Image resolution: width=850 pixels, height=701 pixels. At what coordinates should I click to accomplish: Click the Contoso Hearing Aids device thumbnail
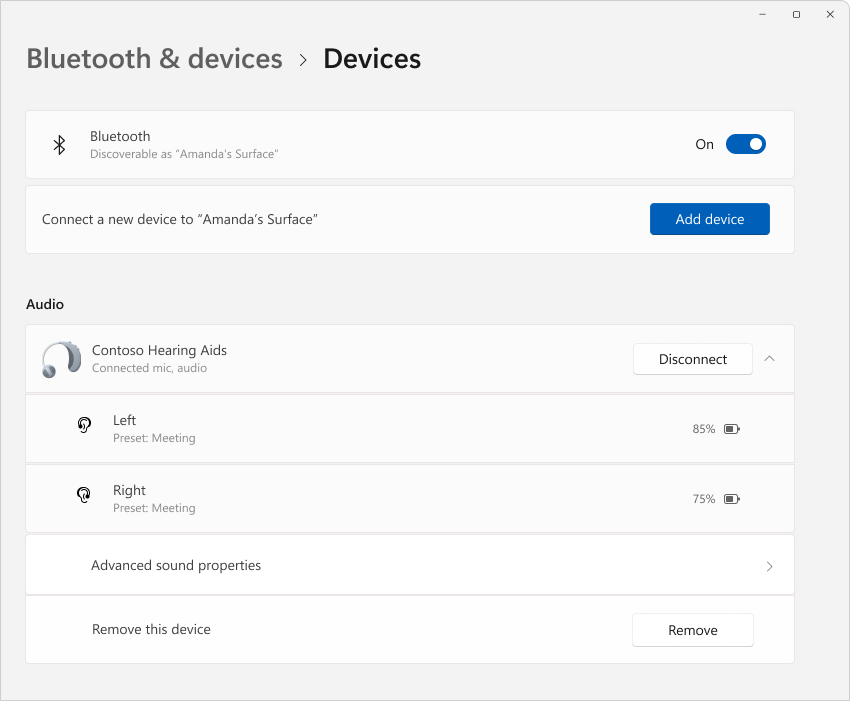pyautogui.click(x=61, y=359)
